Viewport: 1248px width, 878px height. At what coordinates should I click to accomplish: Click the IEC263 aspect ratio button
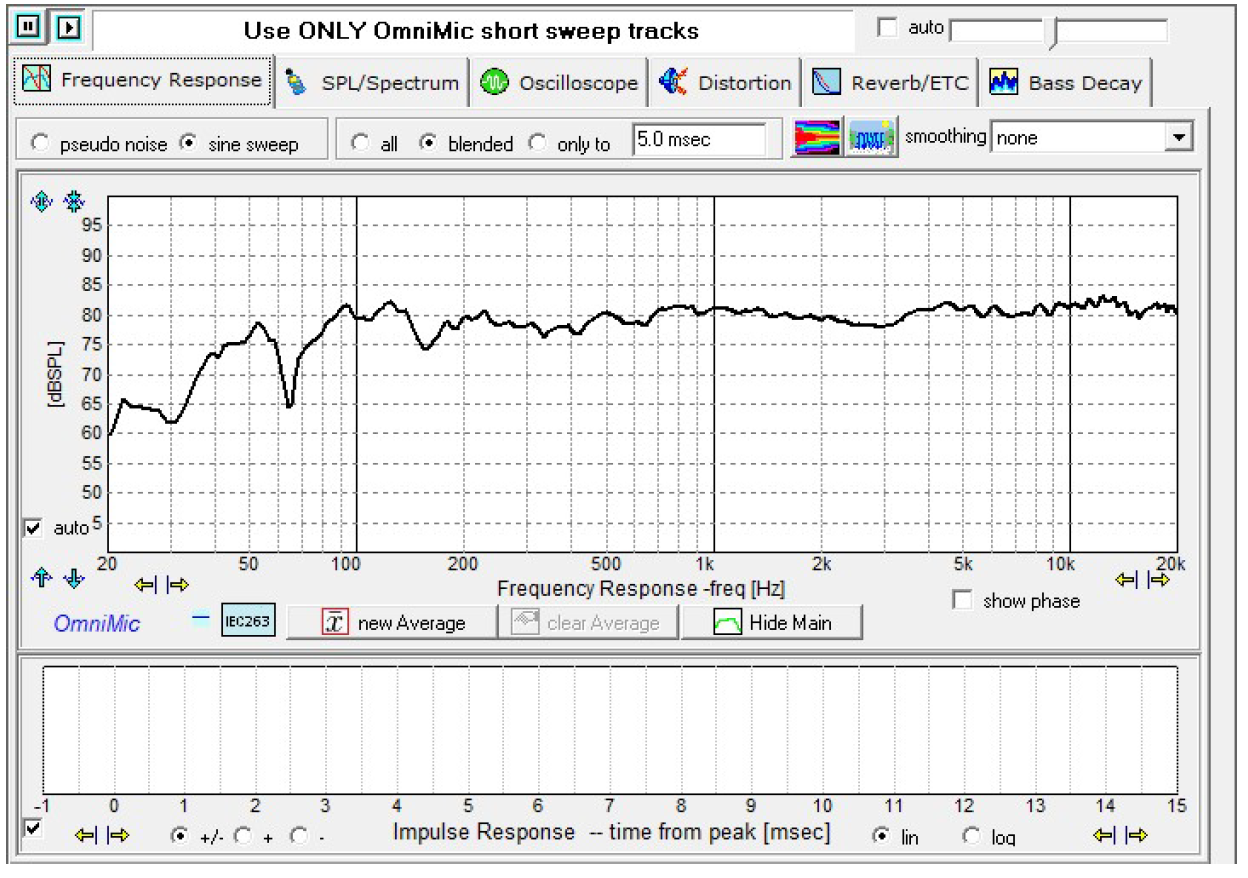pos(247,621)
